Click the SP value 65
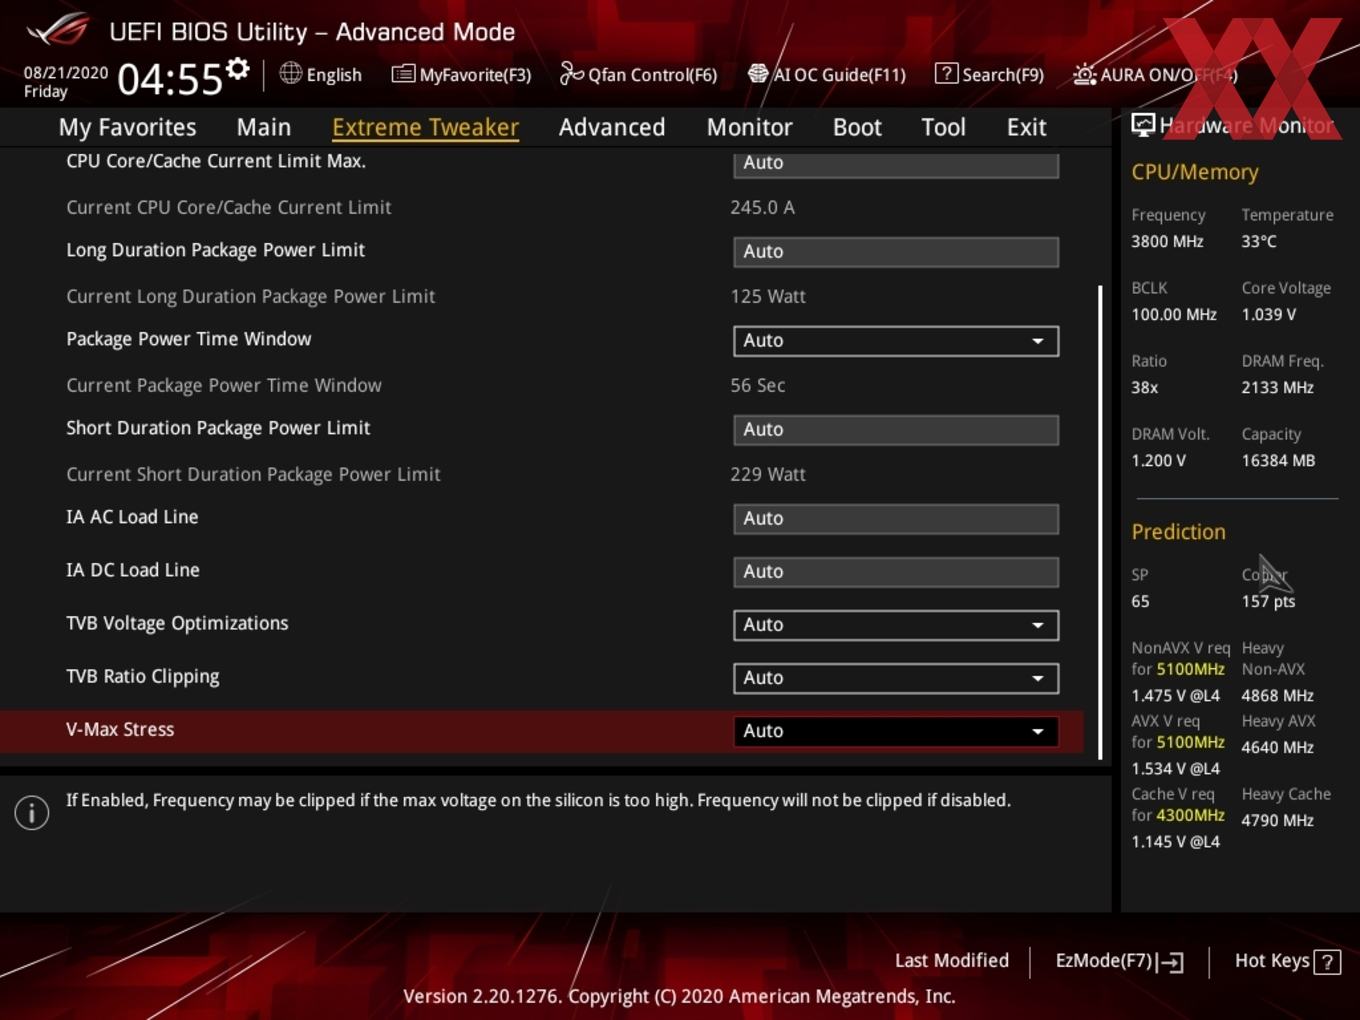 [1140, 601]
